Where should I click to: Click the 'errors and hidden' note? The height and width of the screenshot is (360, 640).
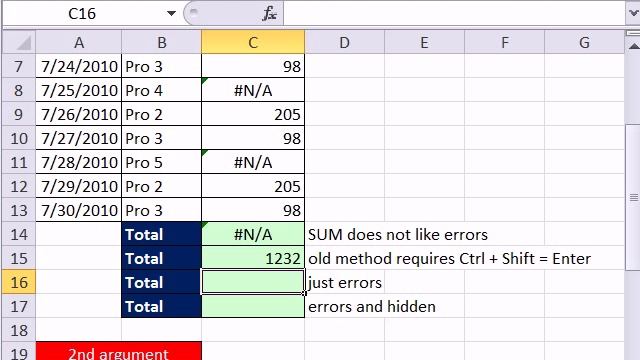click(372, 307)
